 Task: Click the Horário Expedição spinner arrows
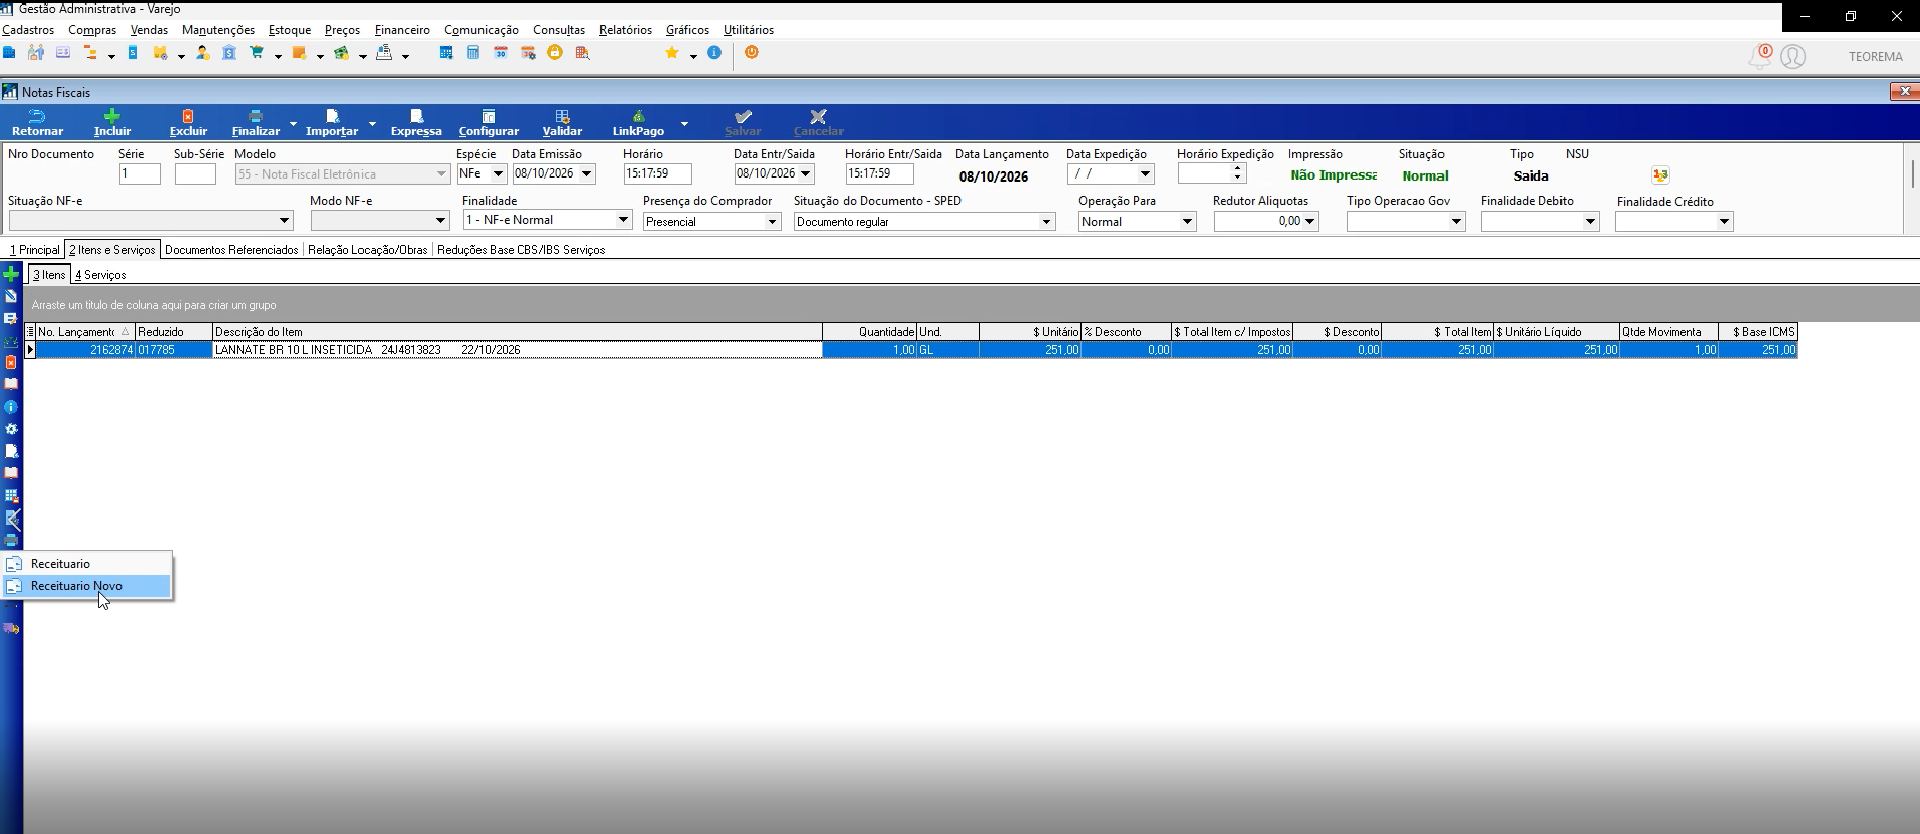point(1238,173)
